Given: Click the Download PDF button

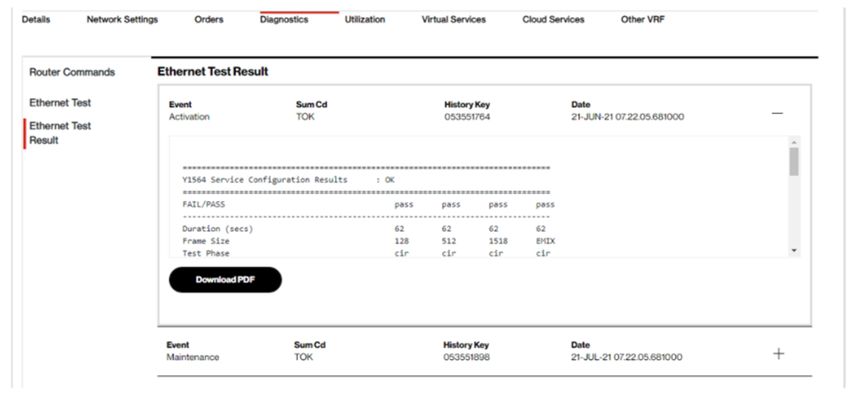Looking at the screenshot, I should point(226,280).
